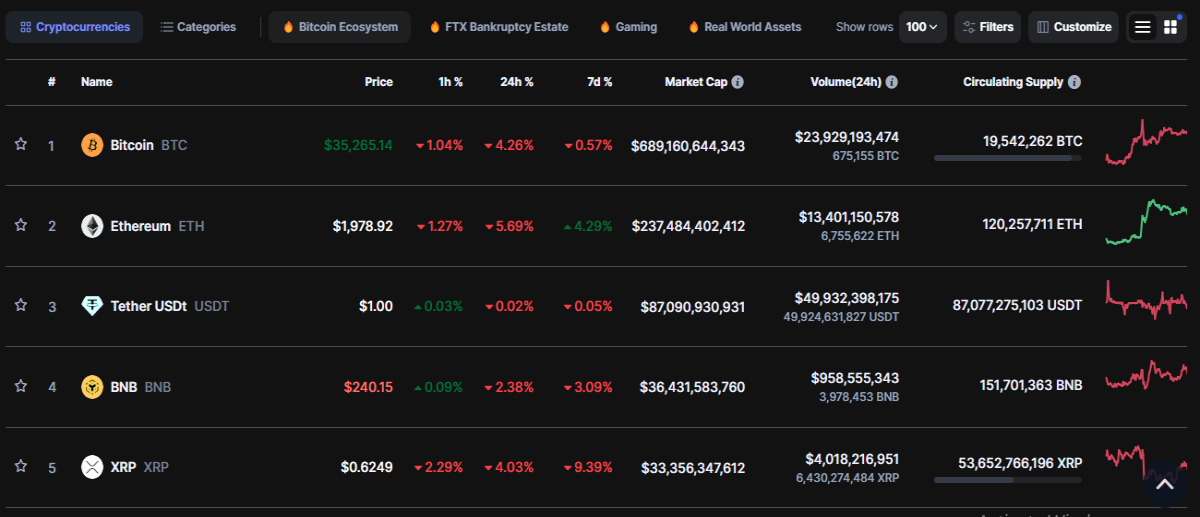
Task: Click the Real World Assets flame icon
Action: [x=693, y=27]
